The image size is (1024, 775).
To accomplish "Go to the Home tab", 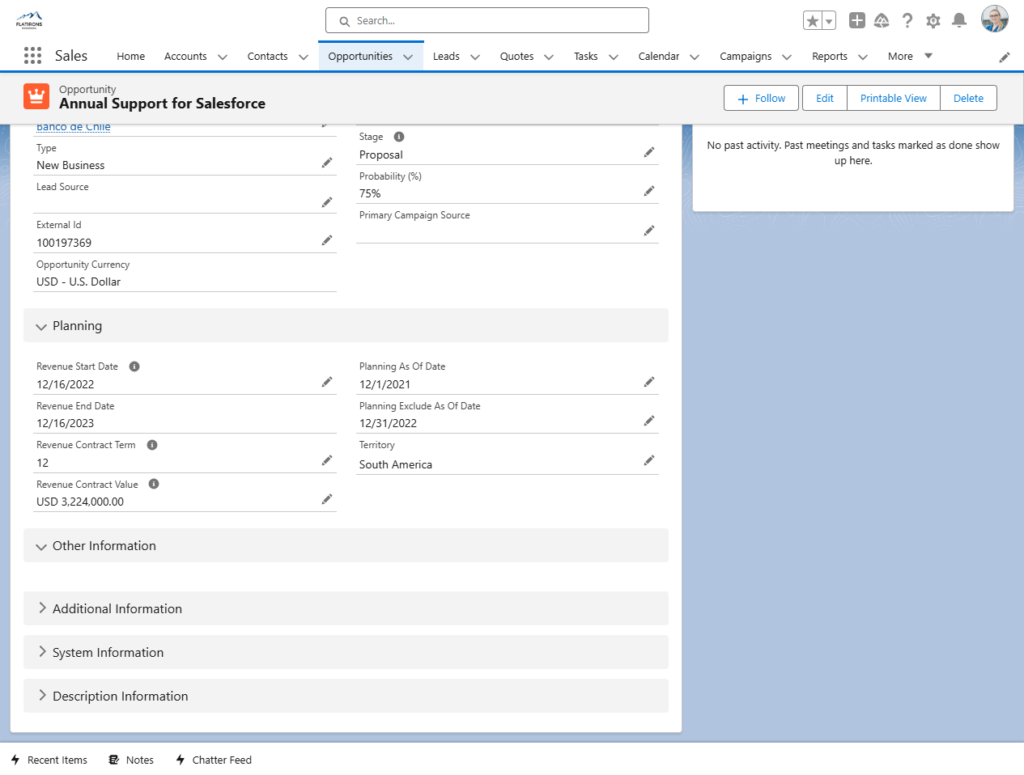I will pos(131,56).
